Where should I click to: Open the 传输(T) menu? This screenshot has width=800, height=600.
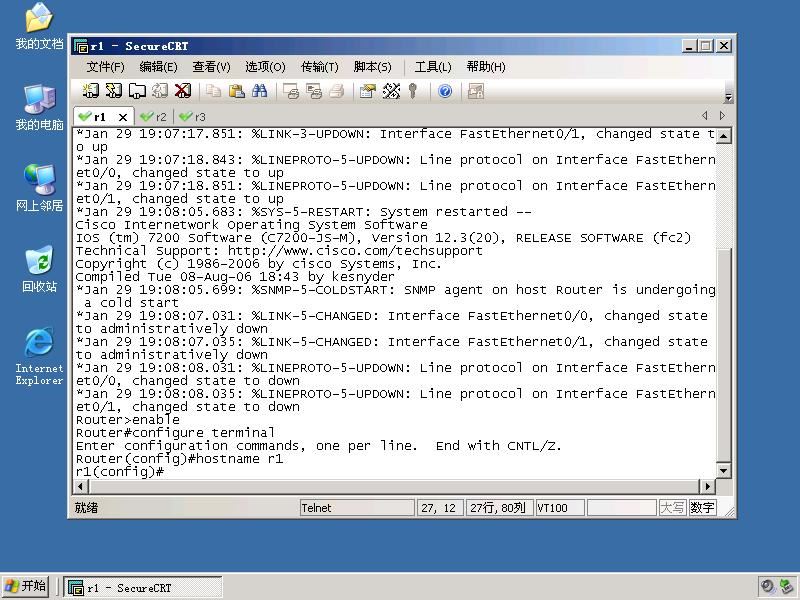click(319, 67)
